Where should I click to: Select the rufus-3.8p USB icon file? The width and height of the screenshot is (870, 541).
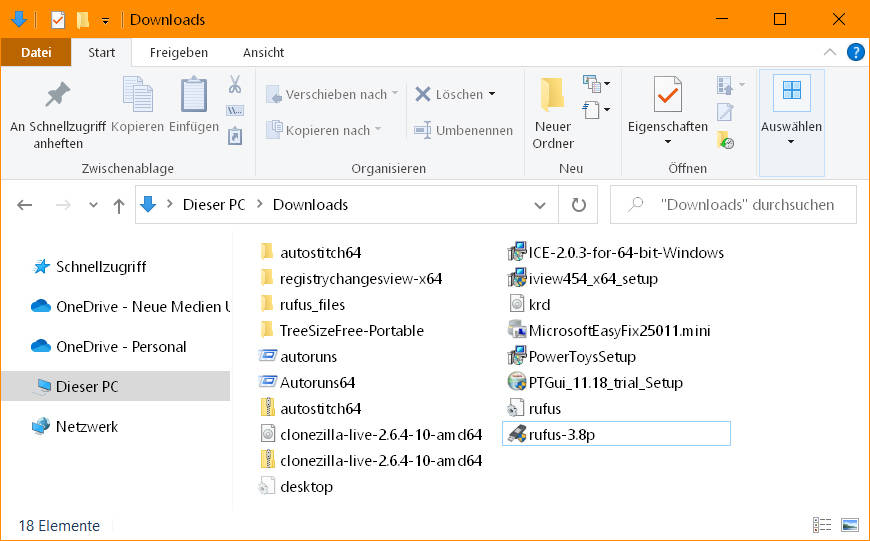click(616, 434)
